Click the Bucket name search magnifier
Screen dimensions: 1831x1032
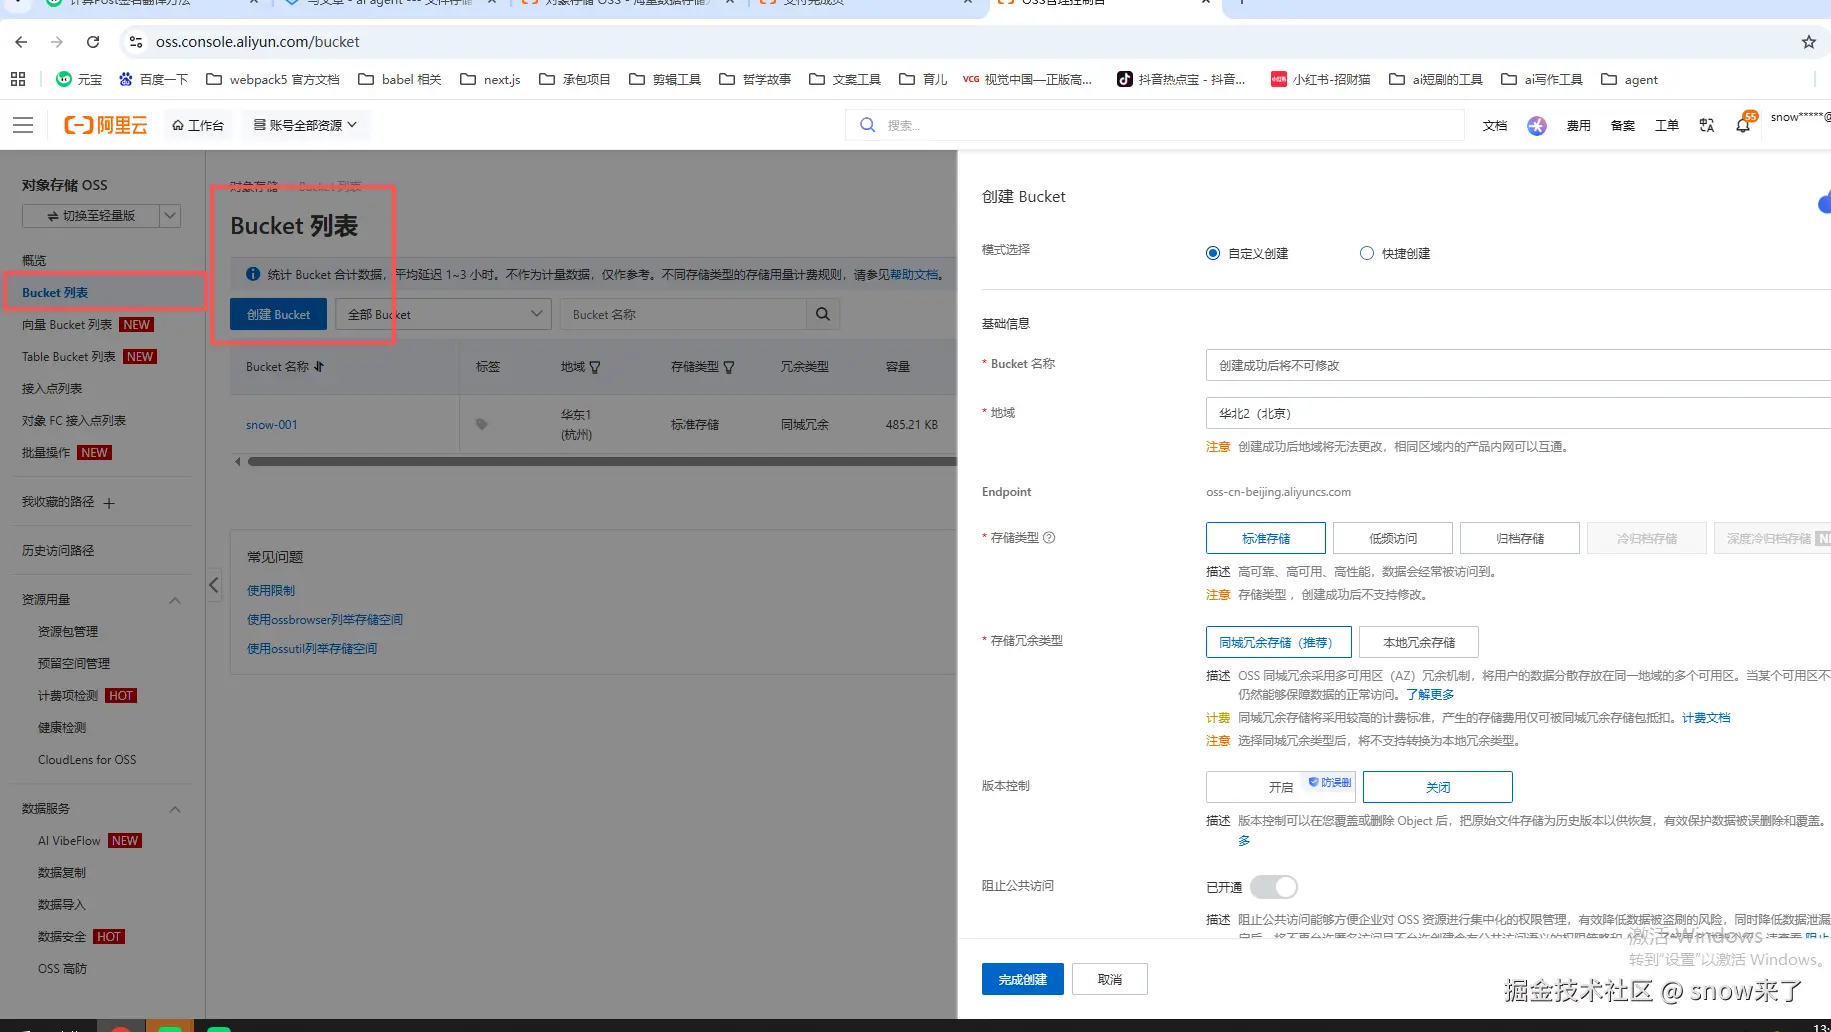823,314
